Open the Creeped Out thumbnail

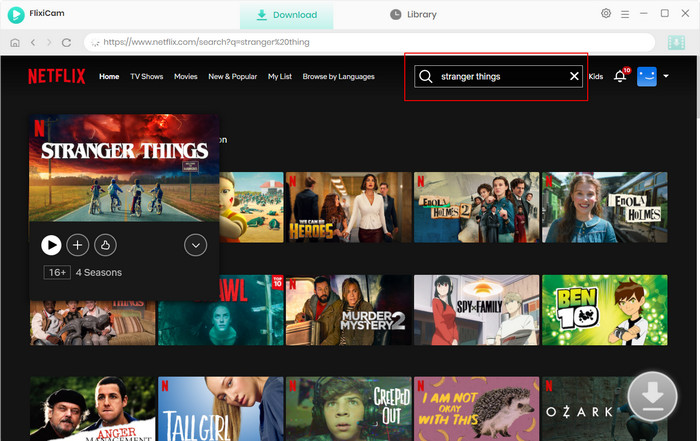349,409
